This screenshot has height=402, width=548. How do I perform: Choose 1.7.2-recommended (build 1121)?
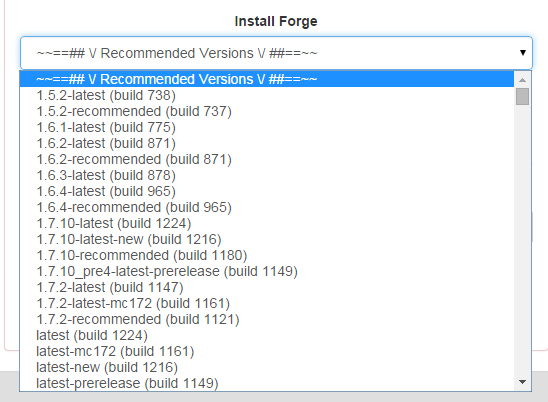[x=267, y=320]
